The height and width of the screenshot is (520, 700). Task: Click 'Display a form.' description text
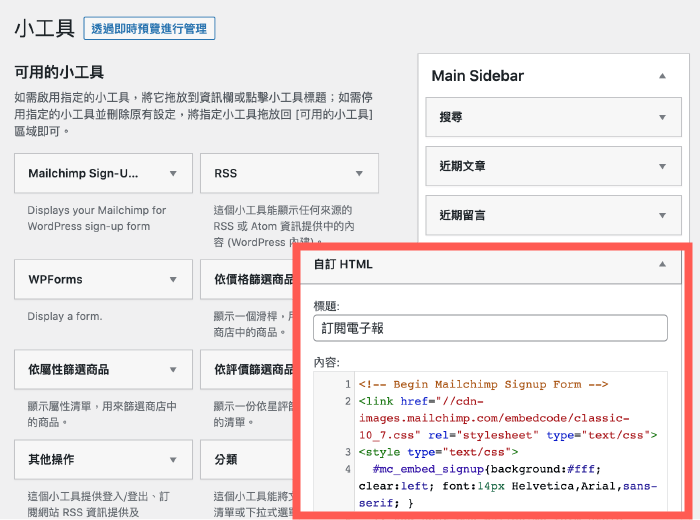[65, 316]
